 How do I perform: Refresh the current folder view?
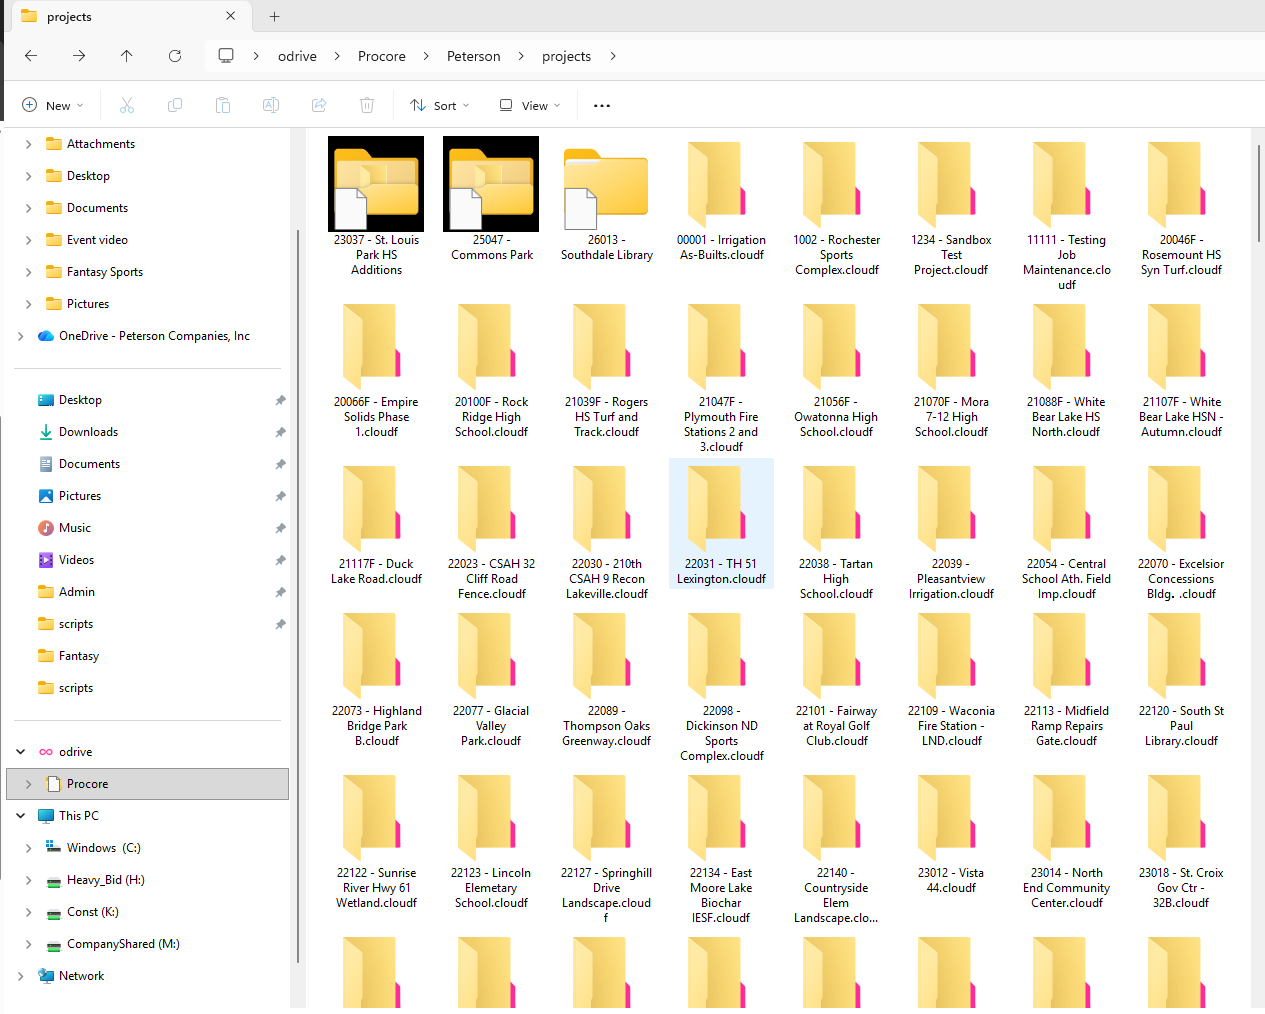[175, 56]
